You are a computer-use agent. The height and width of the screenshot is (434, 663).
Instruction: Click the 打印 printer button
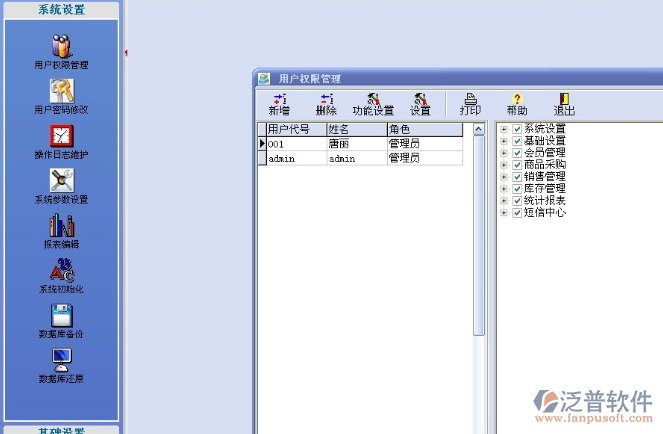pos(470,103)
